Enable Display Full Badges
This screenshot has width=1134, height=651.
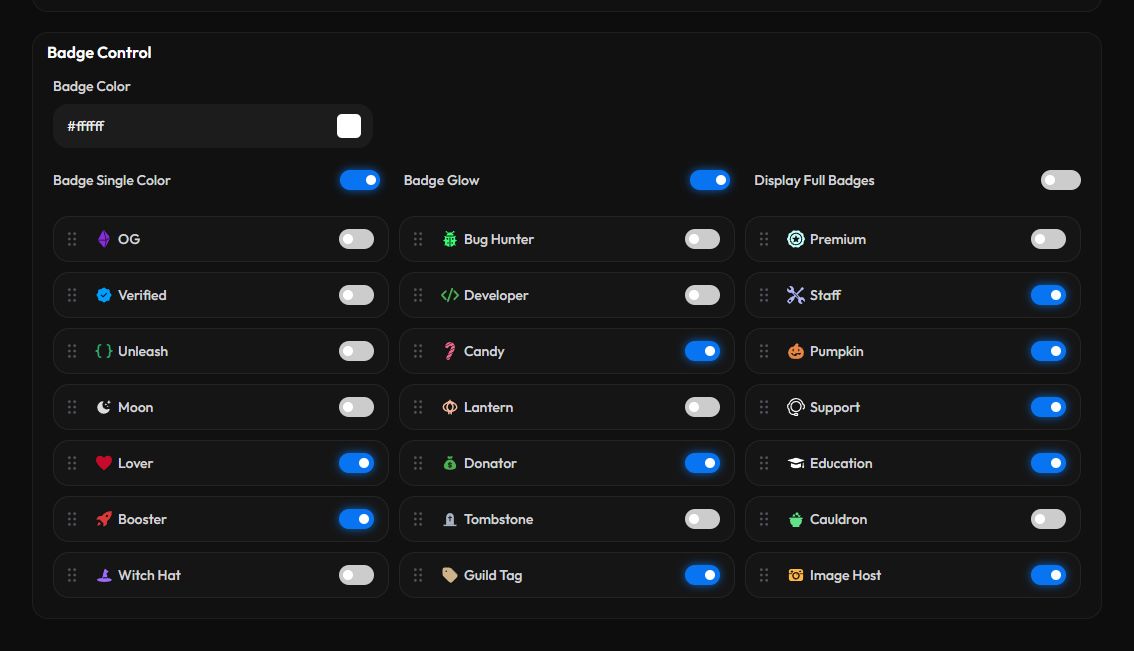1060,180
